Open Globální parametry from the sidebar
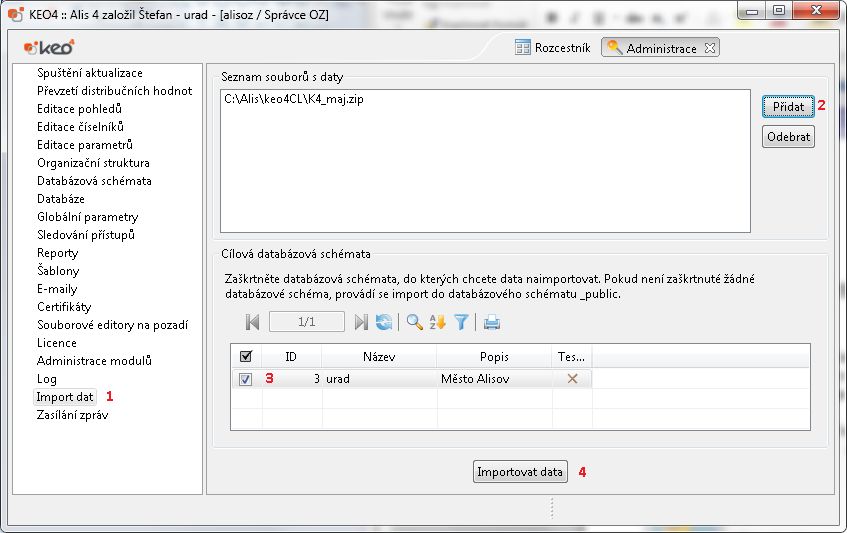The height and width of the screenshot is (533, 847). pos(87,217)
